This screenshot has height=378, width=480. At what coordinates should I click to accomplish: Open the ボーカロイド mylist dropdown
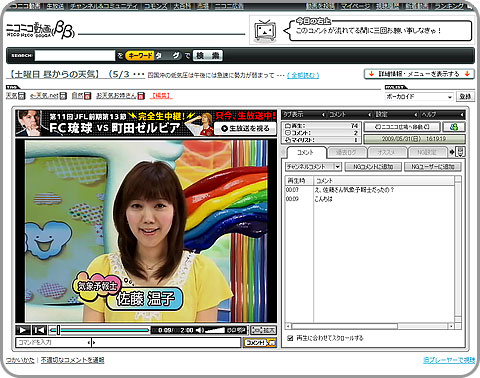pos(419,97)
